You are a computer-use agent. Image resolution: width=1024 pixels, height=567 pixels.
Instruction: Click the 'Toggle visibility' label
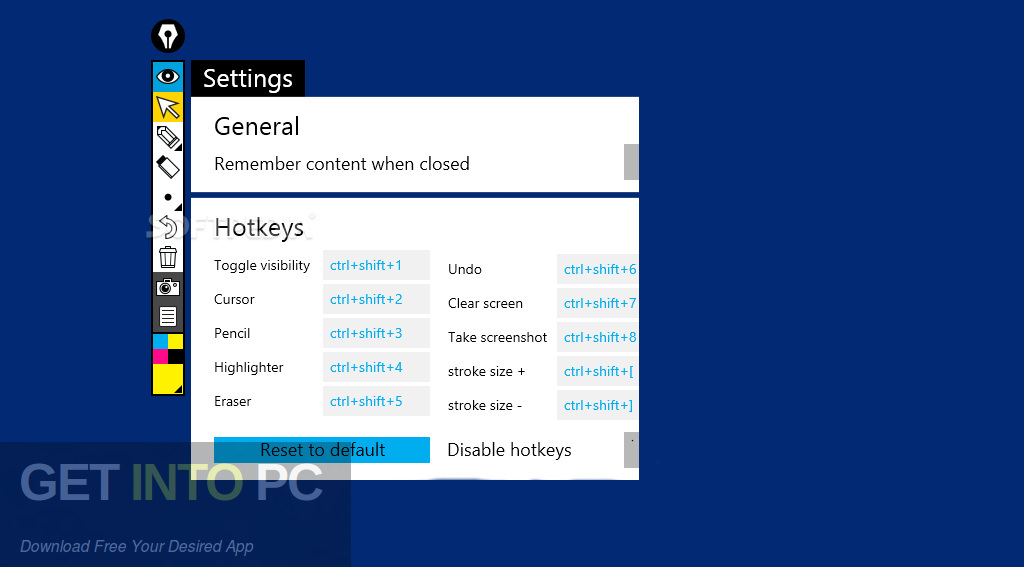(262, 265)
